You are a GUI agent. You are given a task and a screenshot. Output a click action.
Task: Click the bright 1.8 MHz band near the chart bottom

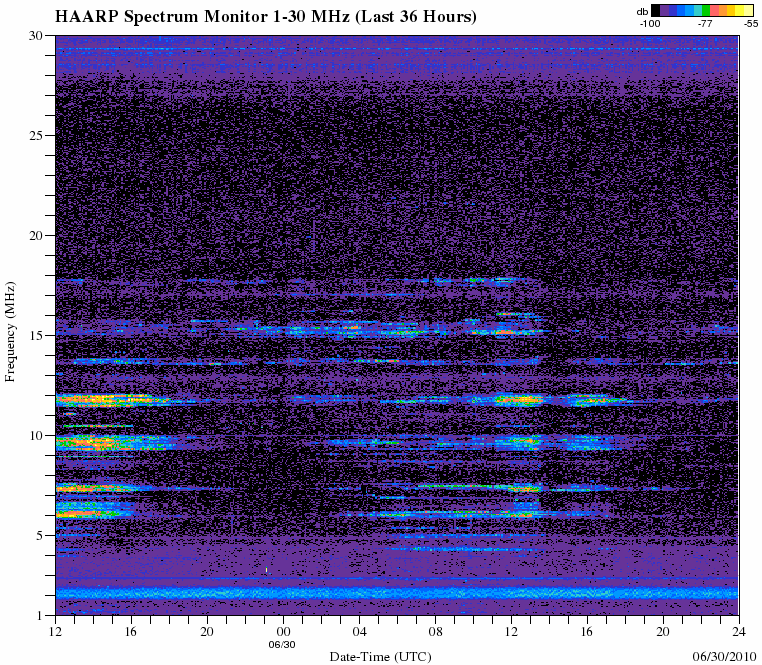click(397, 594)
